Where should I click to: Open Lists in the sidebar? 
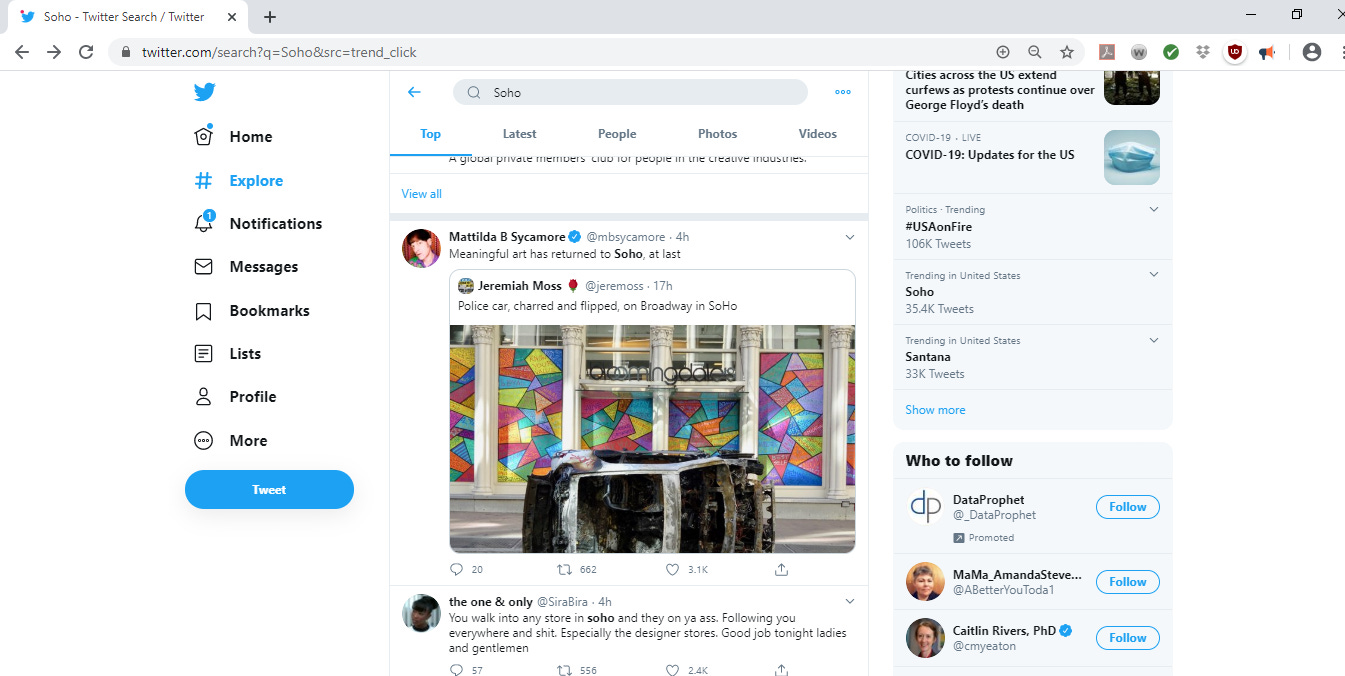pos(227,354)
